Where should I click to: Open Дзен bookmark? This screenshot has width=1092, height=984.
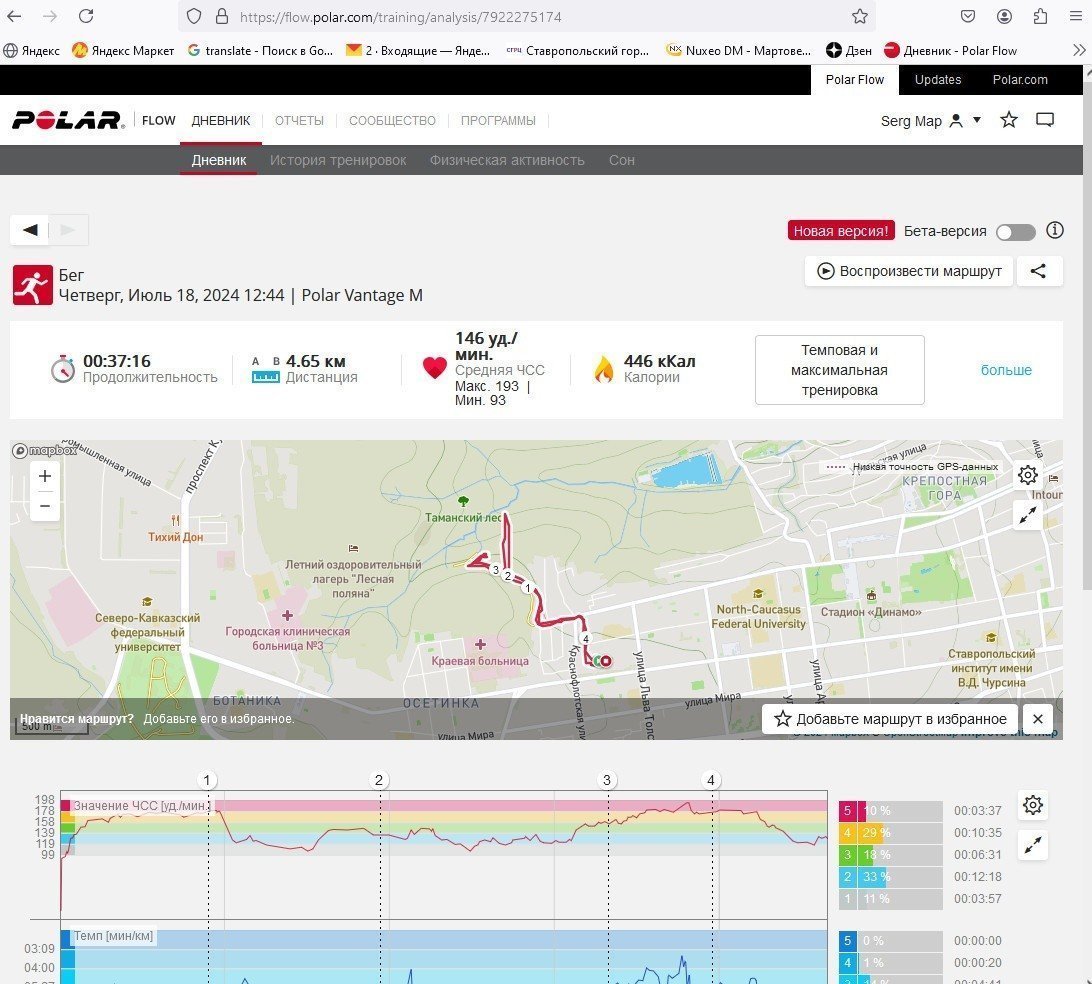(849, 50)
